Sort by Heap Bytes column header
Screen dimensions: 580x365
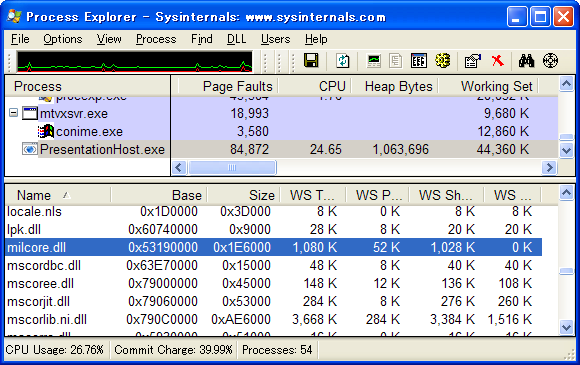tap(394, 86)
